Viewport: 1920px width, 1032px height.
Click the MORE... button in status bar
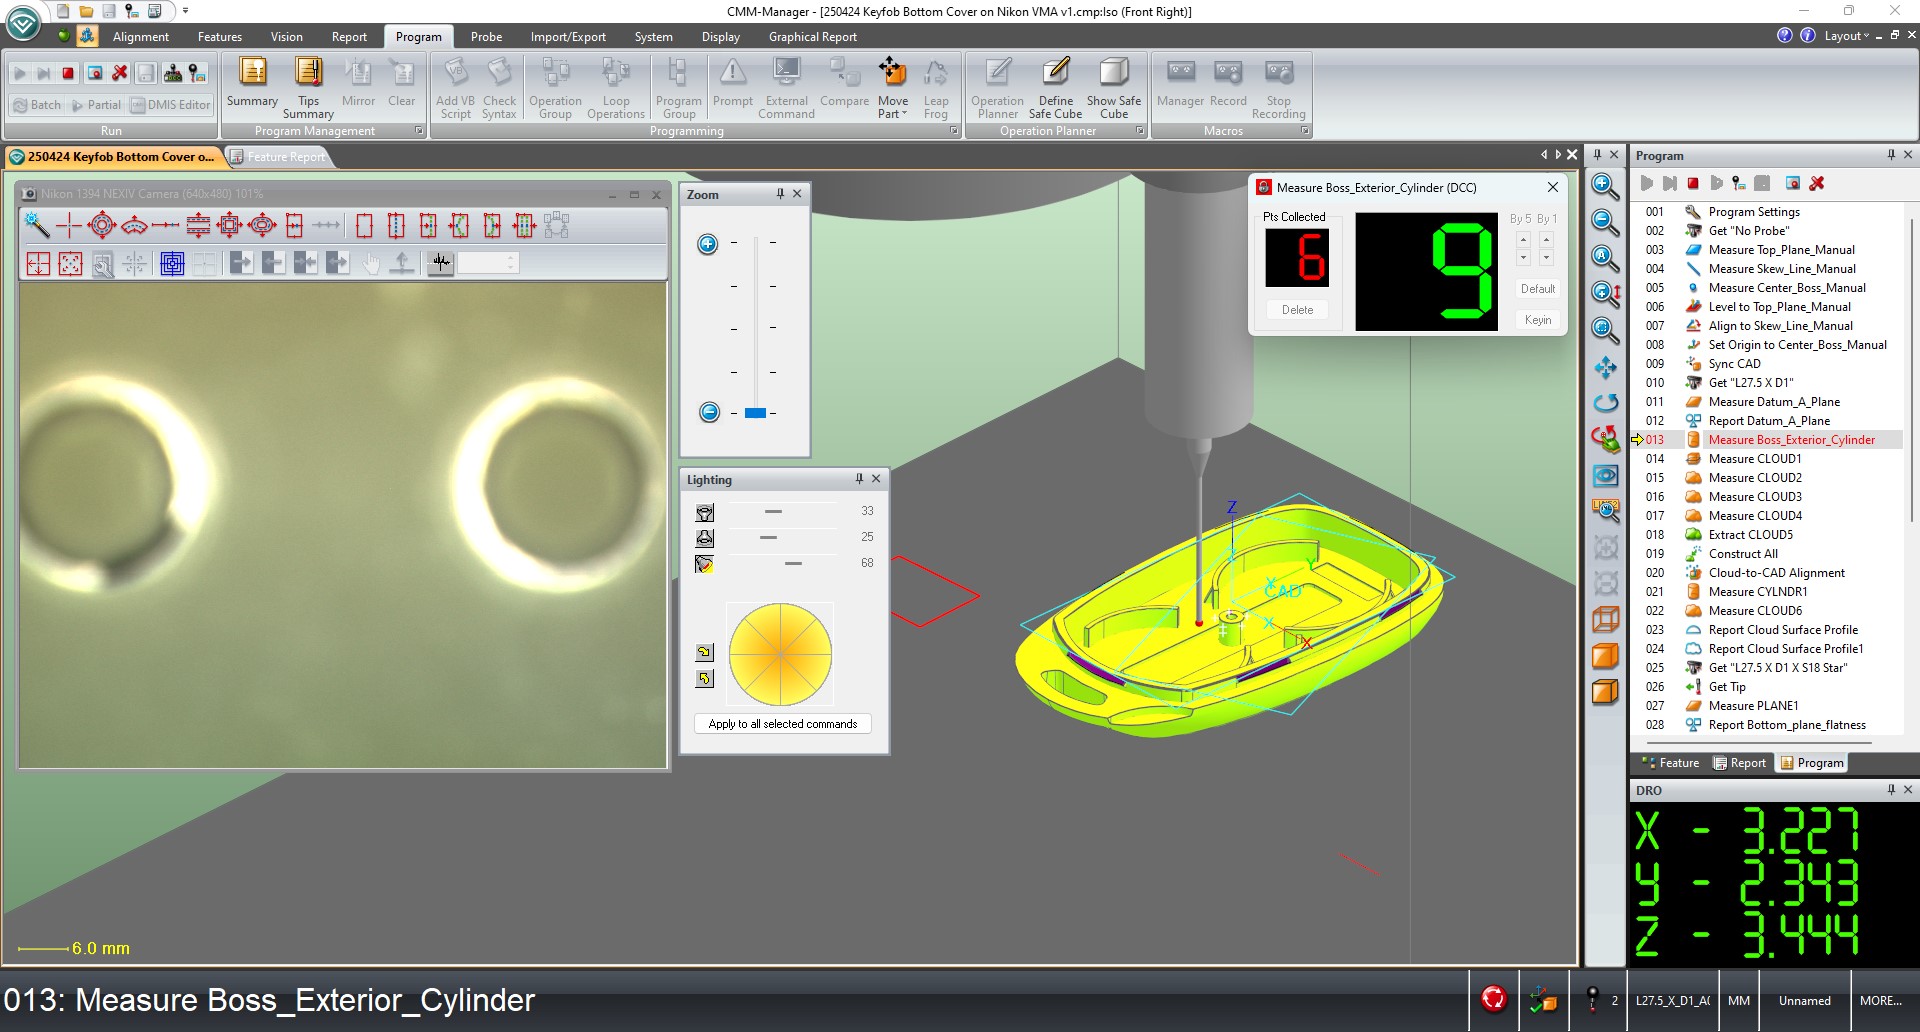[1880, 1000]
